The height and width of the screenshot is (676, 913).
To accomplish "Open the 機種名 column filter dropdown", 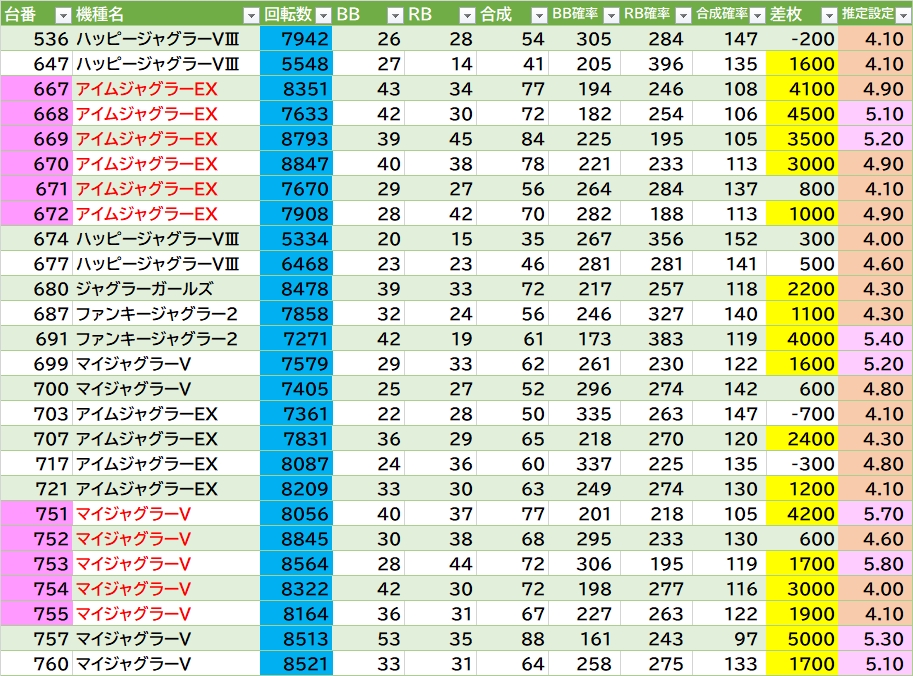I will tap(250, 15).
